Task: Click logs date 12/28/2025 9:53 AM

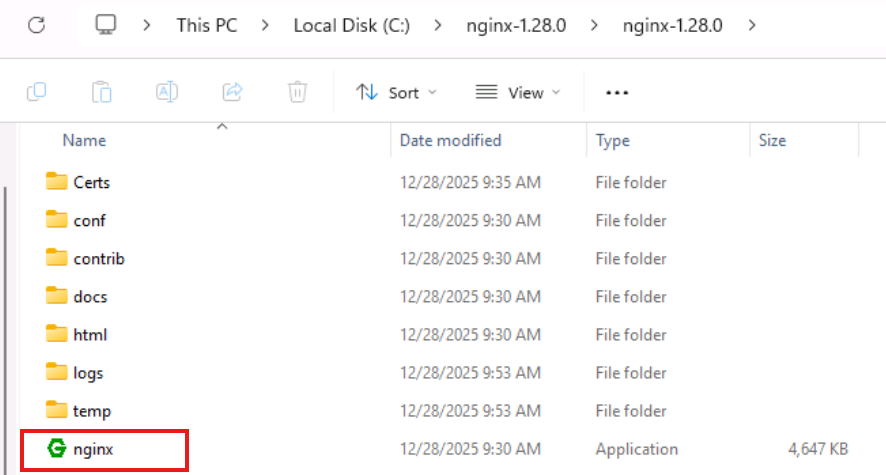Action: [x=470, y=373]
